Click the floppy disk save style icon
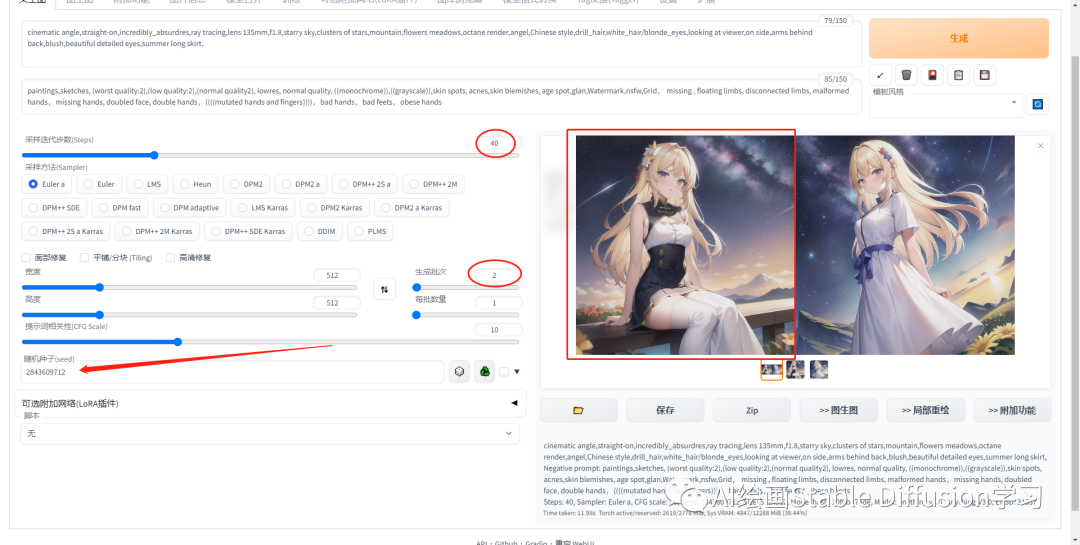Screen dimensions: 1080x545 pyautogui.click(x=985, y=75)
